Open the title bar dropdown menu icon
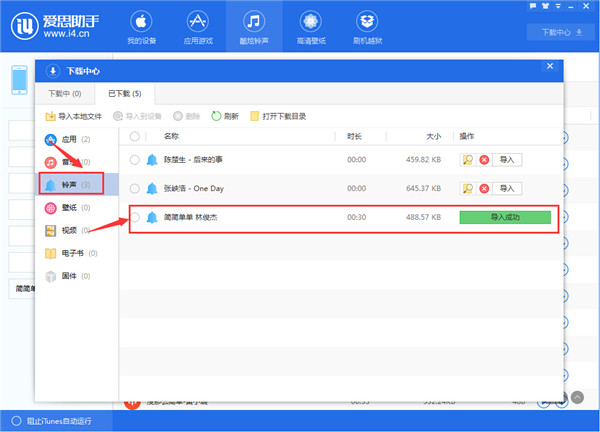The width and height of the screenshot is (600, 432). pos(558,6)
